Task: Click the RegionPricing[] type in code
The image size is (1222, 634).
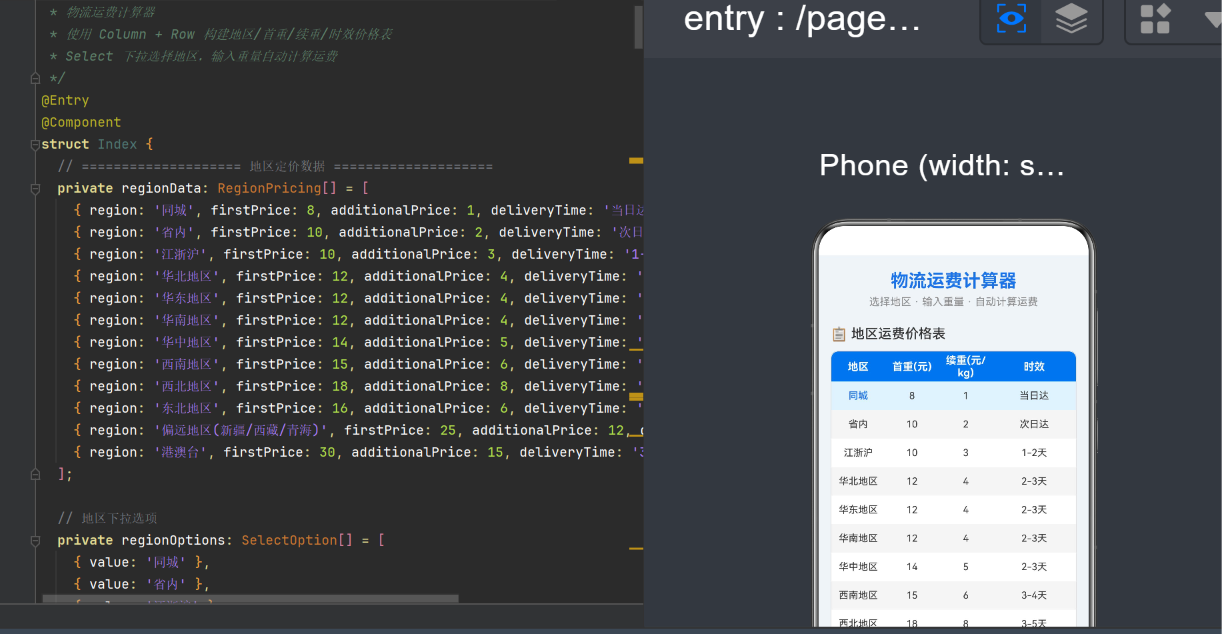Action: tap(278, 189)
